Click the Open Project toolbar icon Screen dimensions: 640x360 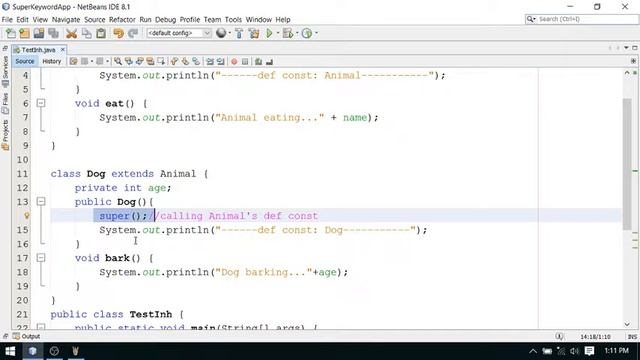[39, 33]
